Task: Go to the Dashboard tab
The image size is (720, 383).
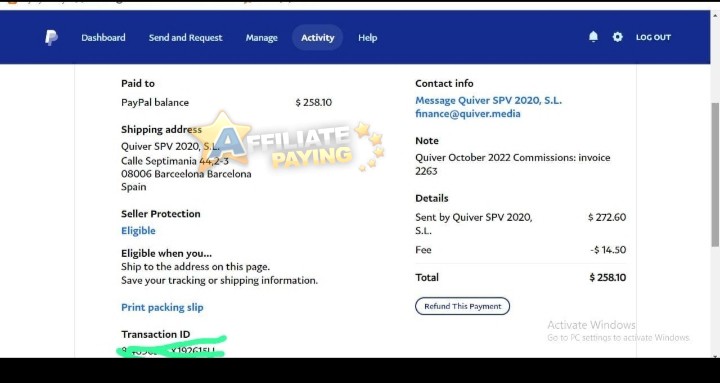Action: pyautogui.click(x=103, y=38)
